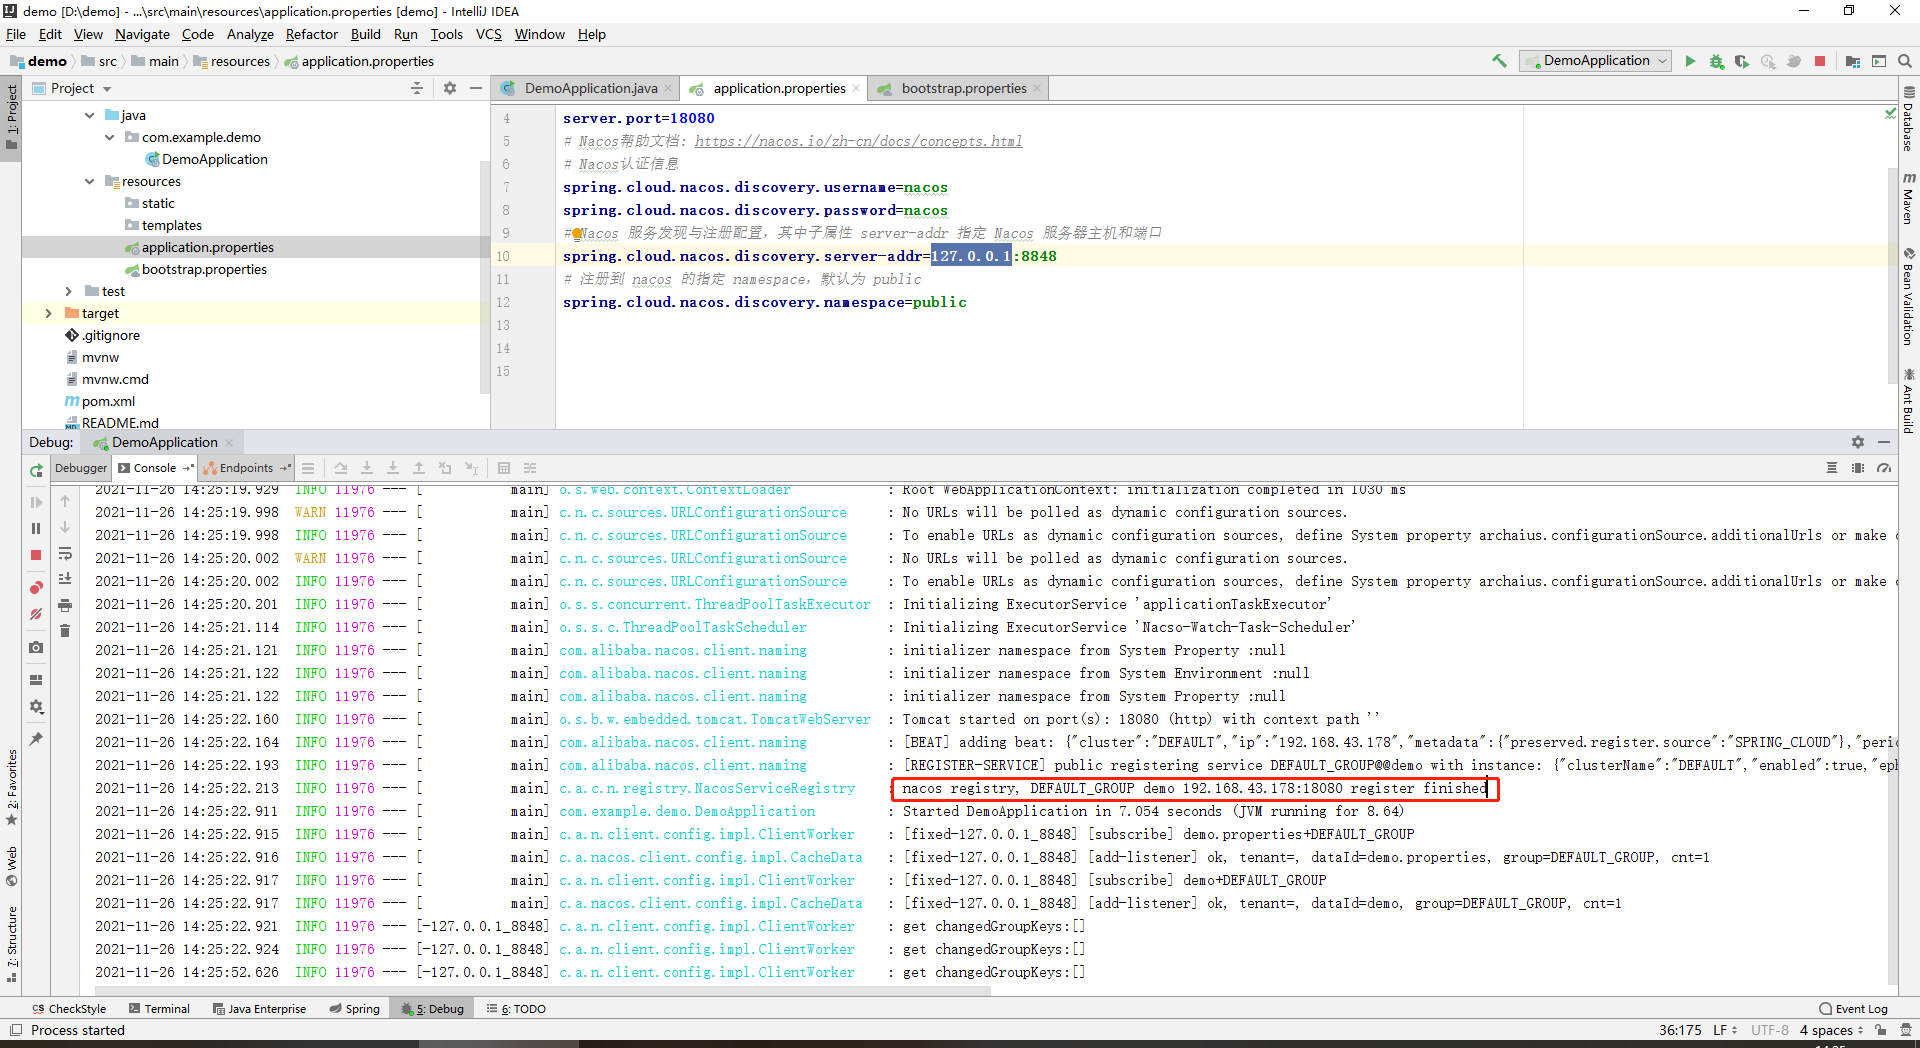Open Navigate menu
1920x1048 pixels.
[x=142, y=34]
